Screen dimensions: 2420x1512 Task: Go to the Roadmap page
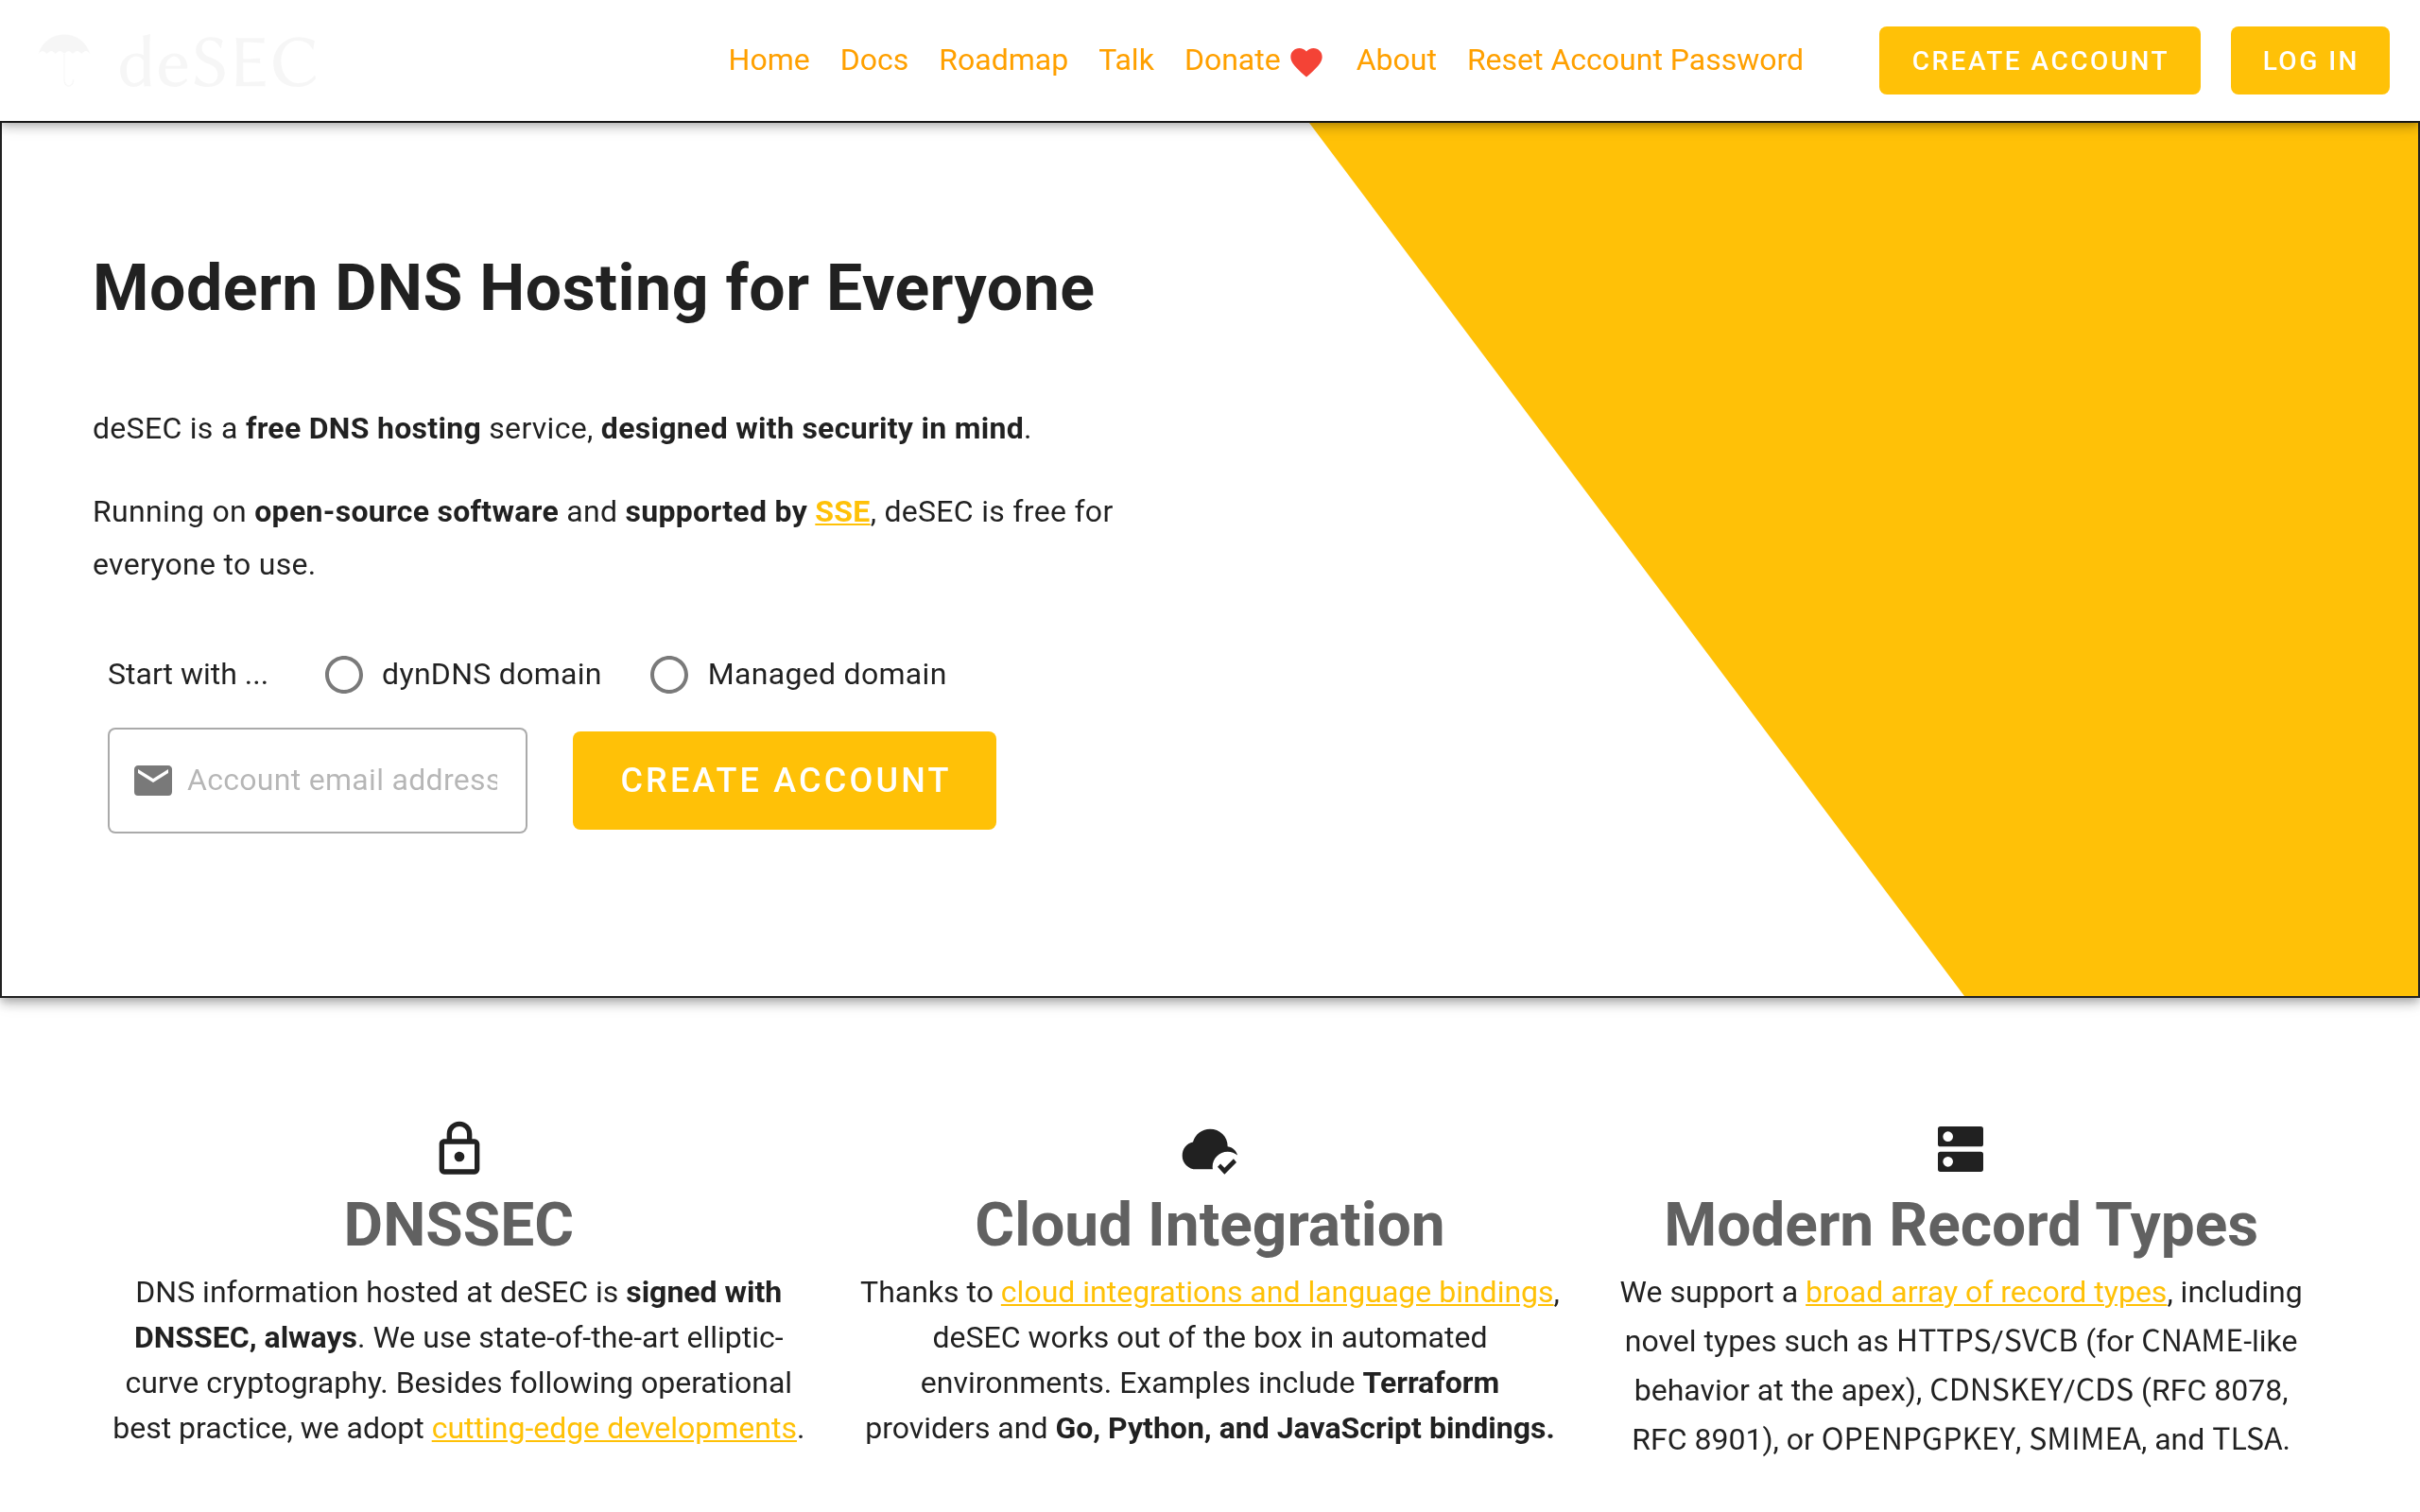(1003, 60)
